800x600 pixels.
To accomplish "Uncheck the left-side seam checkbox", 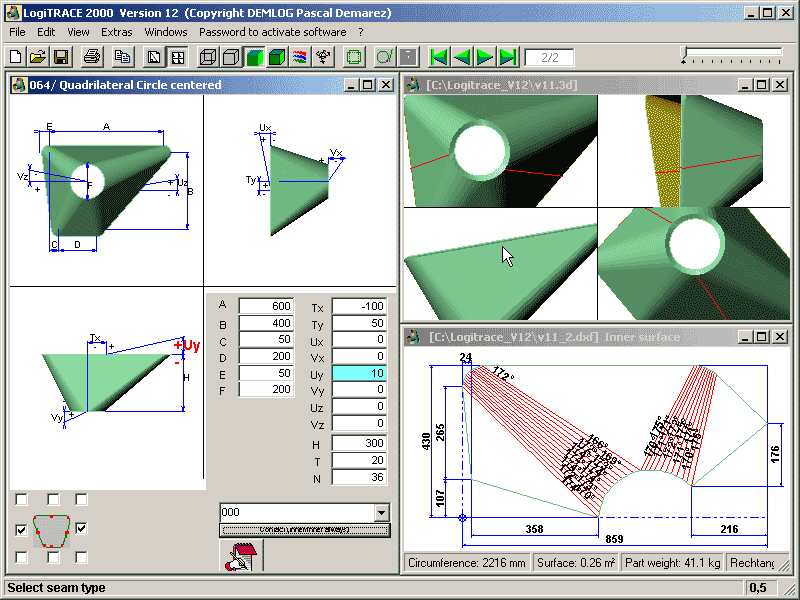I will [21, 530].
